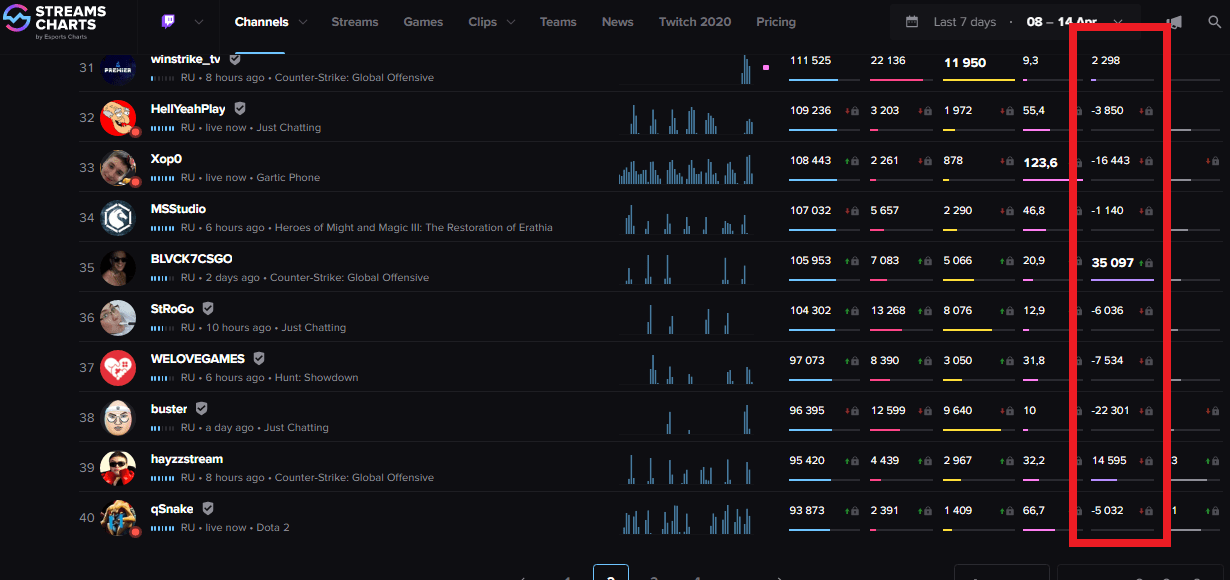Click verified badge beside HellYeahPlay

240,108
